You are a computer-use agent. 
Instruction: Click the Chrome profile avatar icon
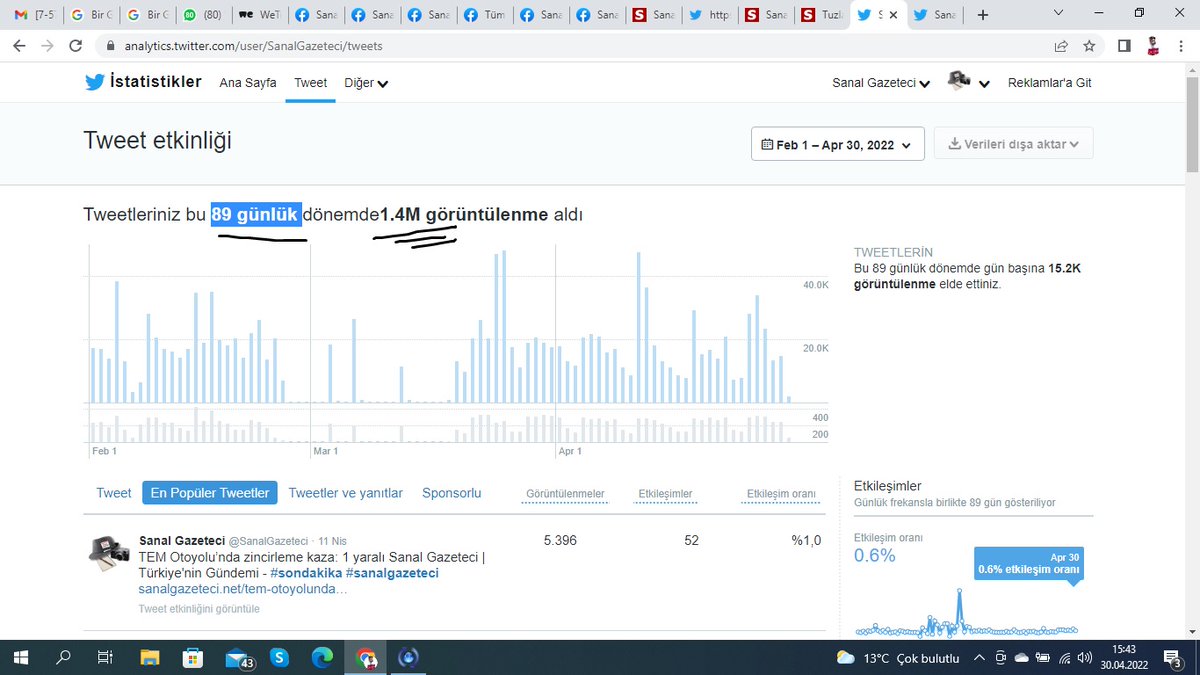point(1152,46)
